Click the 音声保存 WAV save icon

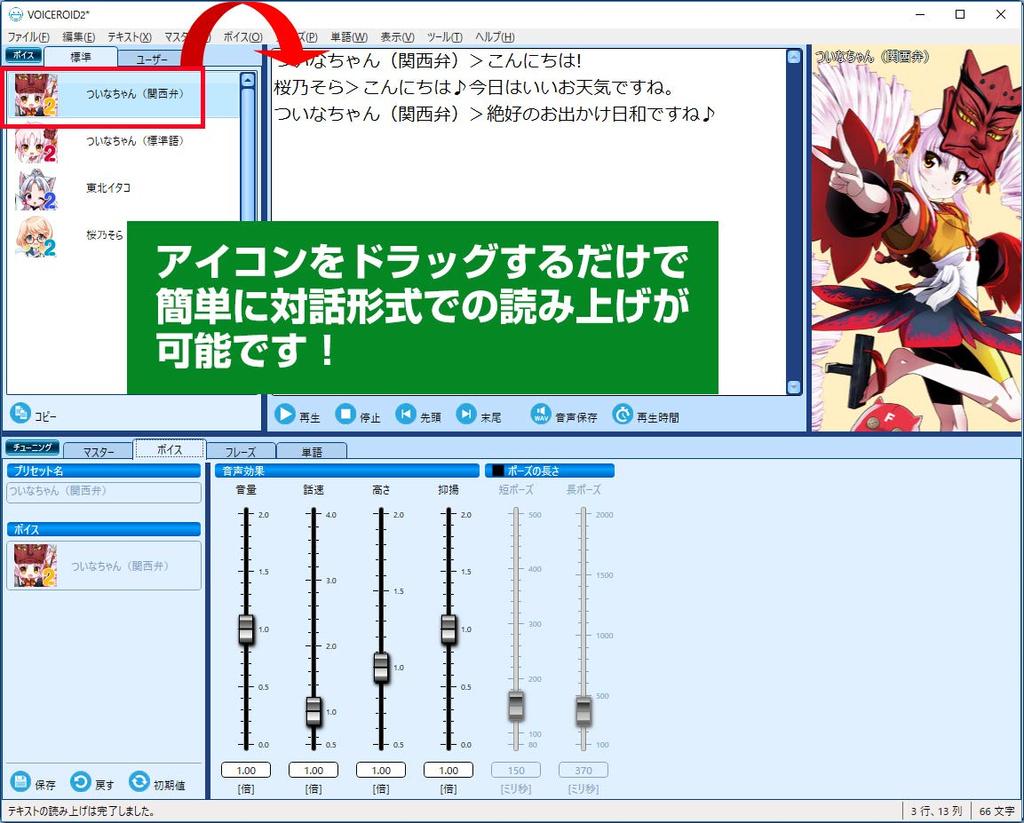(541, 414)
